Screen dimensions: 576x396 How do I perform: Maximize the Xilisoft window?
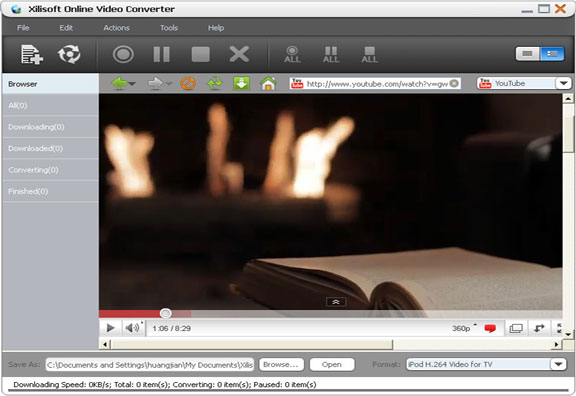click(x=544, y=9)
